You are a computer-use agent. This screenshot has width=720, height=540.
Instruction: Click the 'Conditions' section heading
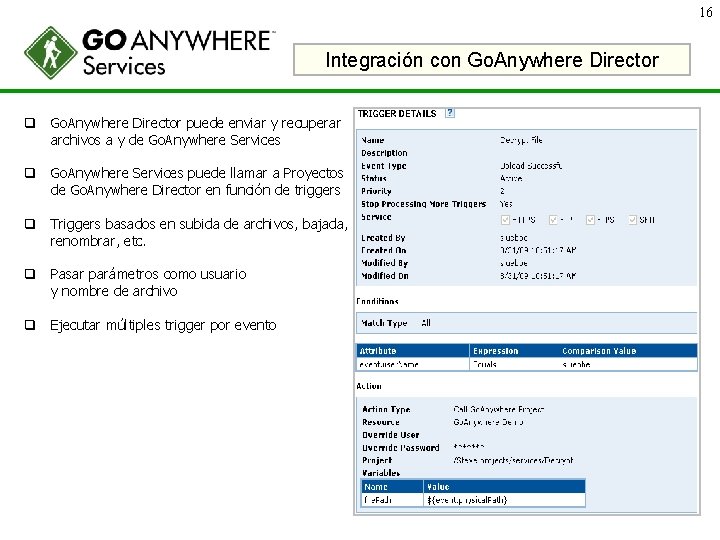[377, 301]
